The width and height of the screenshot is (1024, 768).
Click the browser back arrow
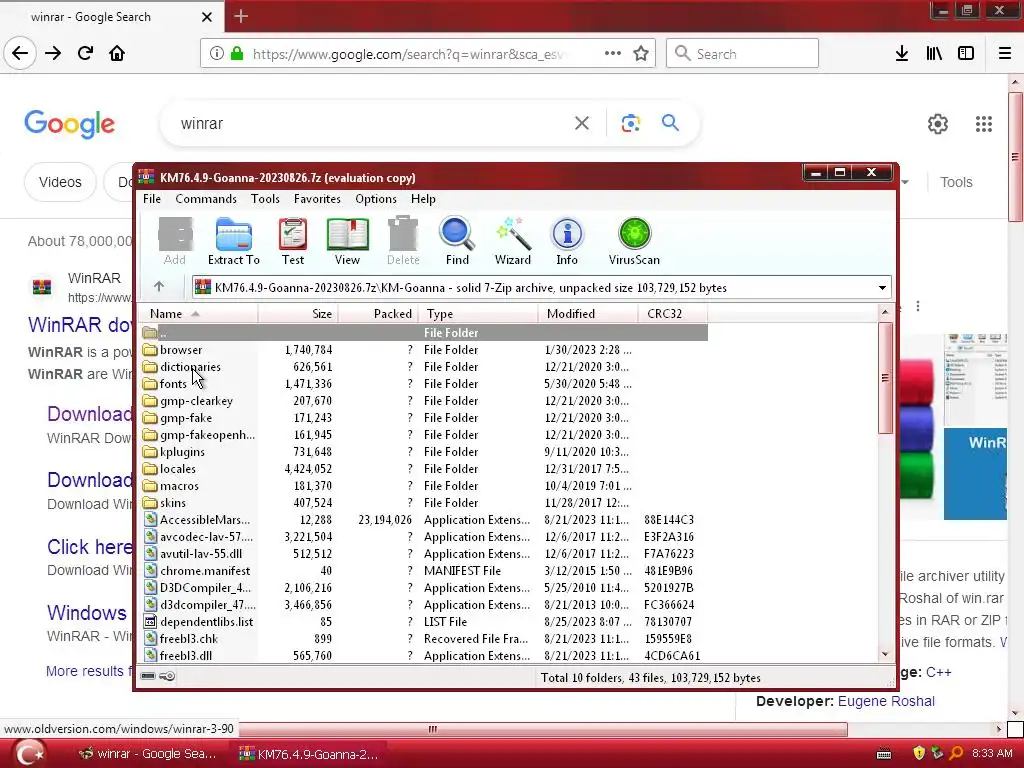coord(20,53)
